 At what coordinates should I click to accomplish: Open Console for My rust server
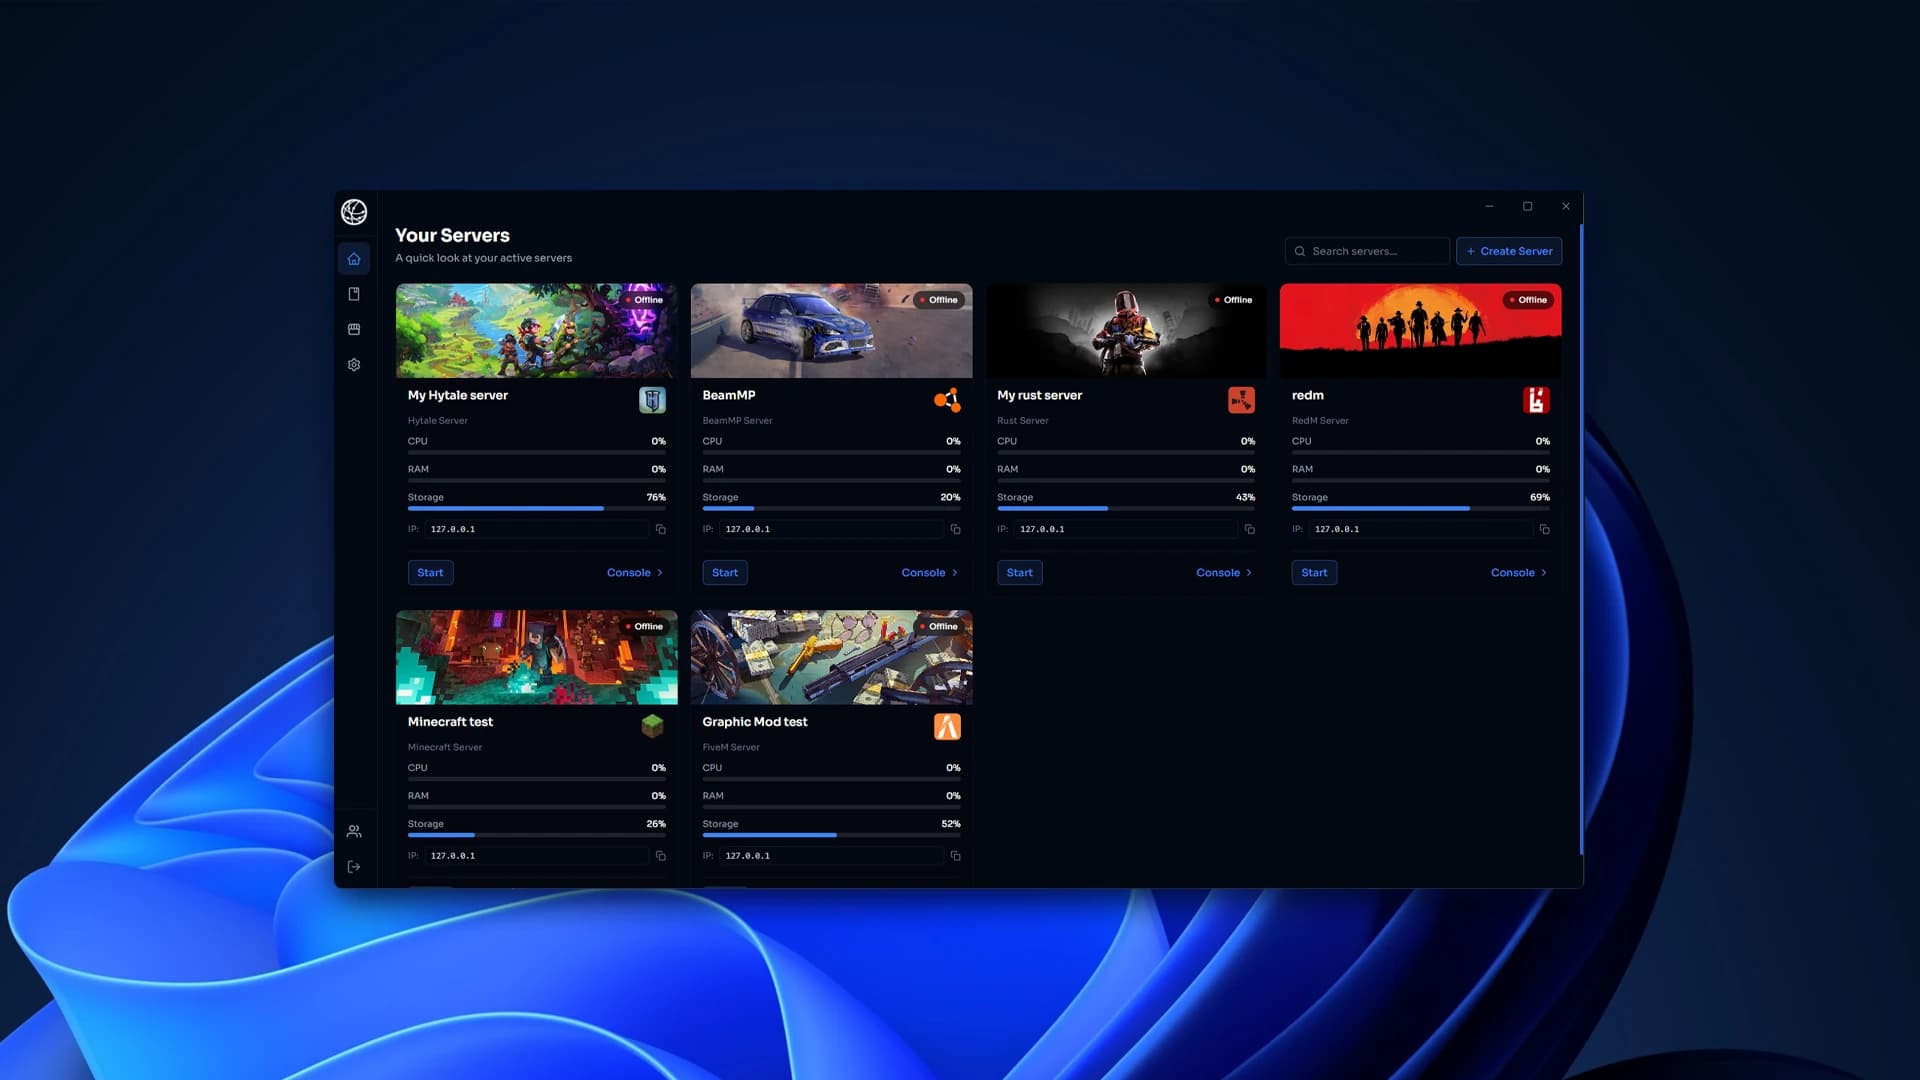(1224, 573)
